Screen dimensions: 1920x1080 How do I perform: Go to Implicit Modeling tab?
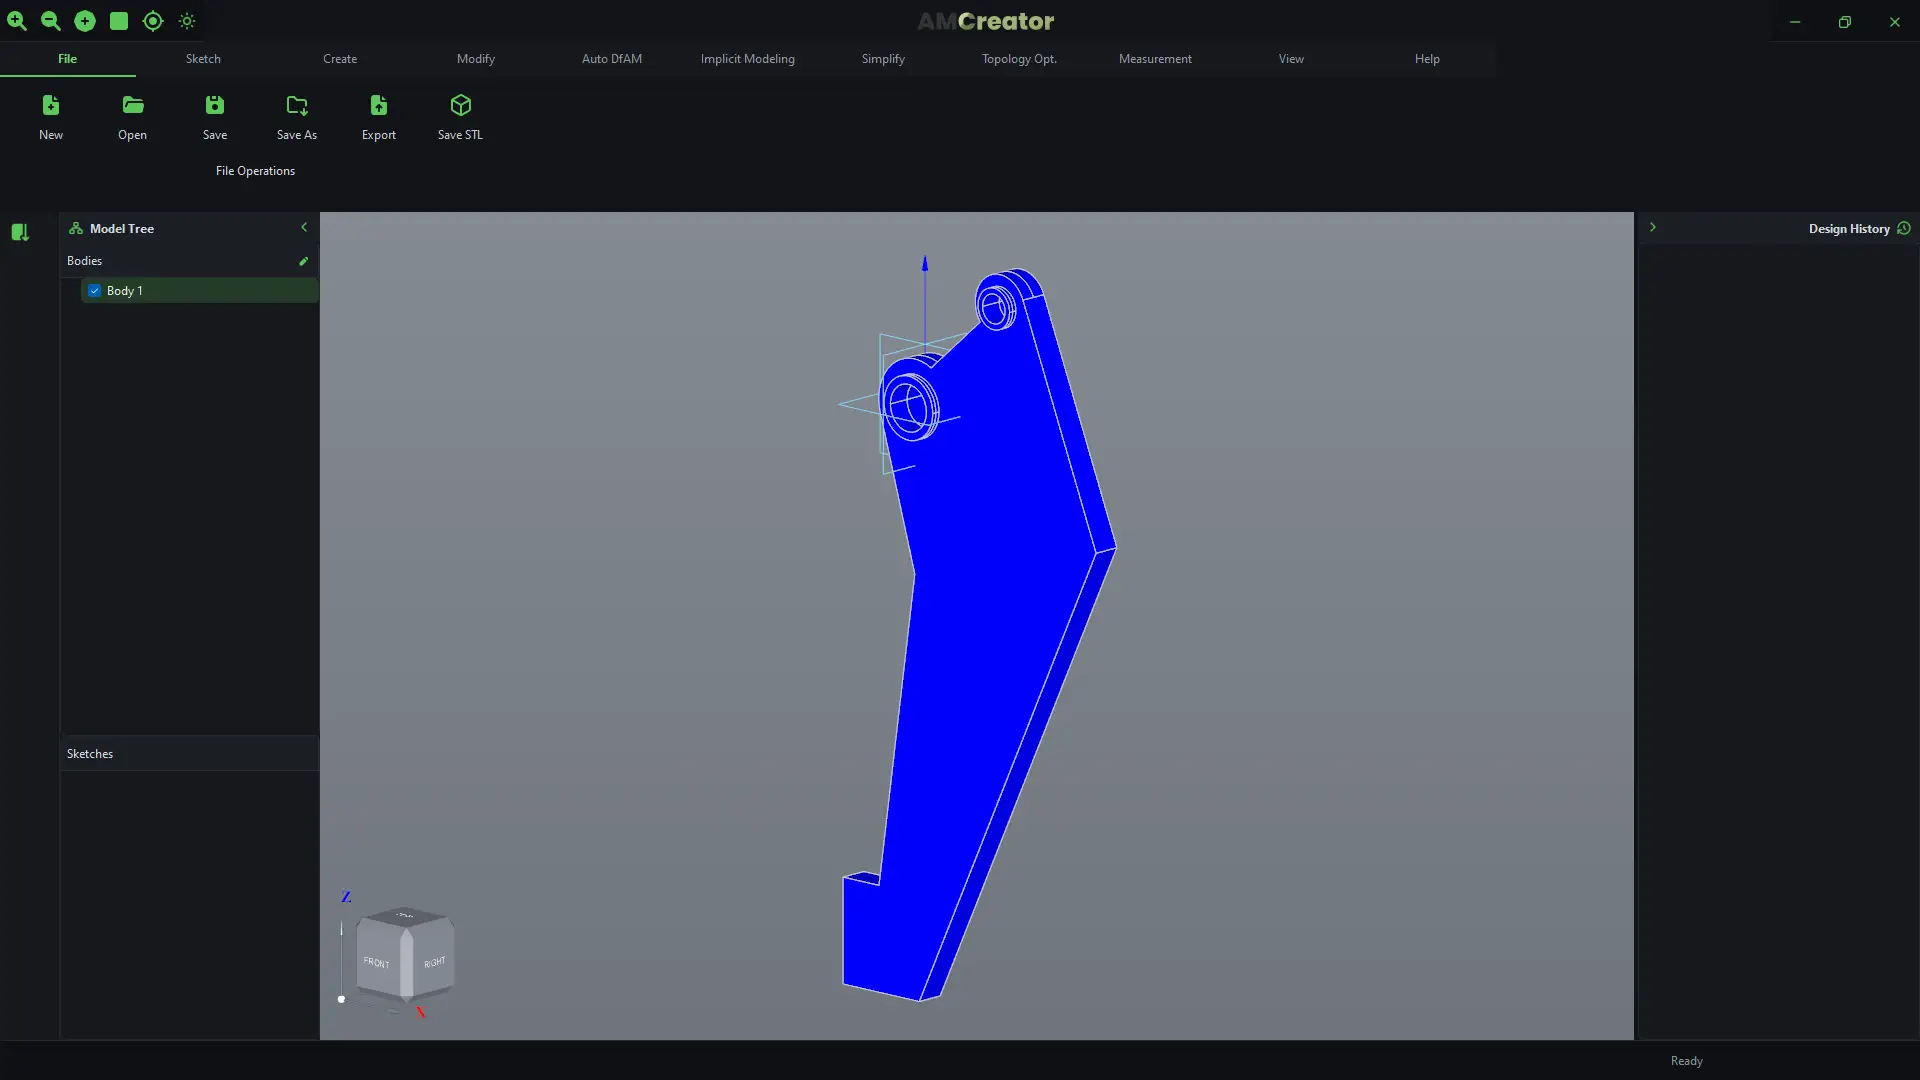(x=748, y=59)
